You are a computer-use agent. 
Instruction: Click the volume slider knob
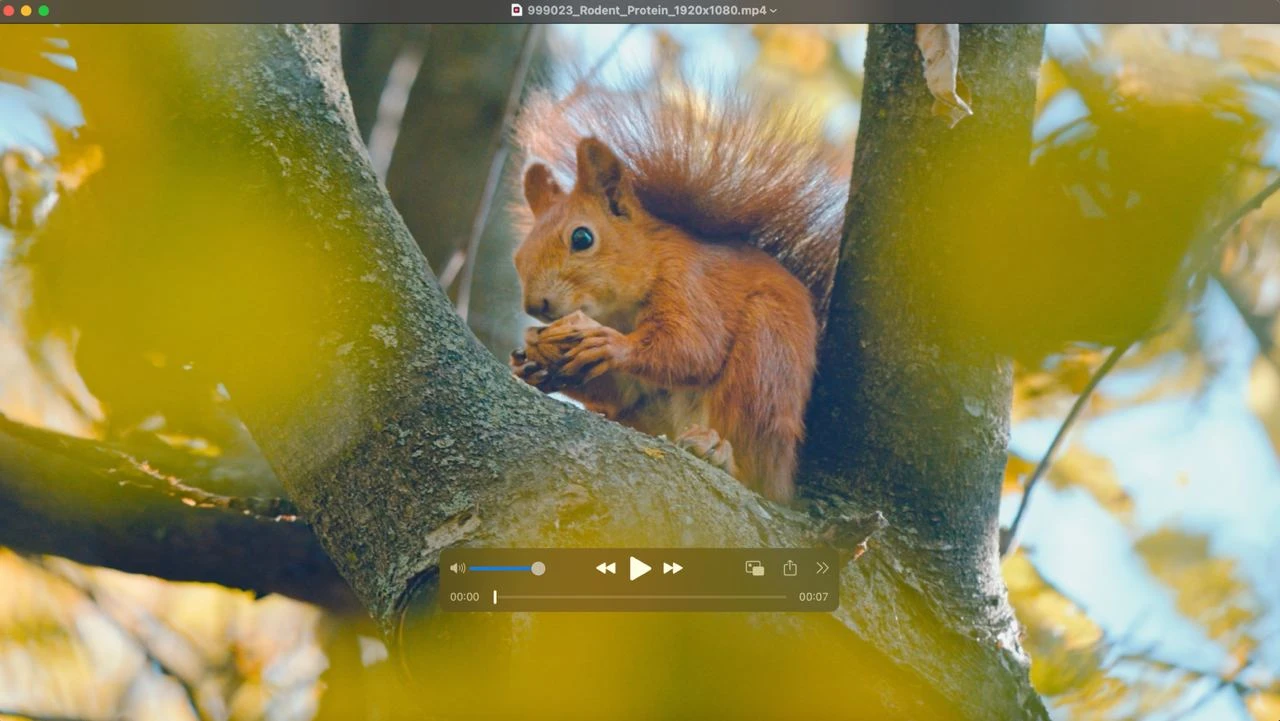(538, 569)
